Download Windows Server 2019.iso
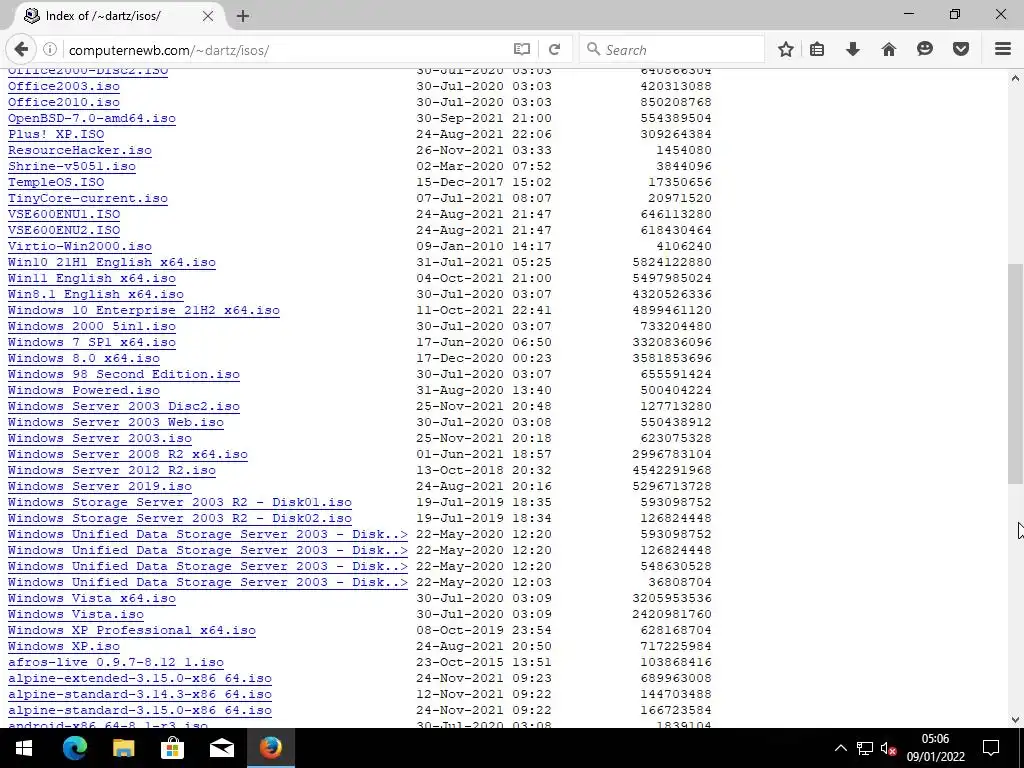 [100, 487]
